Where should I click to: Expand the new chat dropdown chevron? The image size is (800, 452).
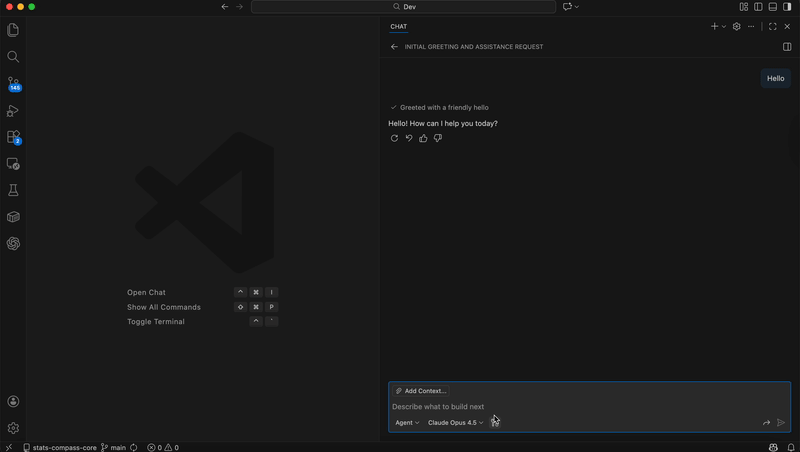pyautogui.click(x=723, y=27)
